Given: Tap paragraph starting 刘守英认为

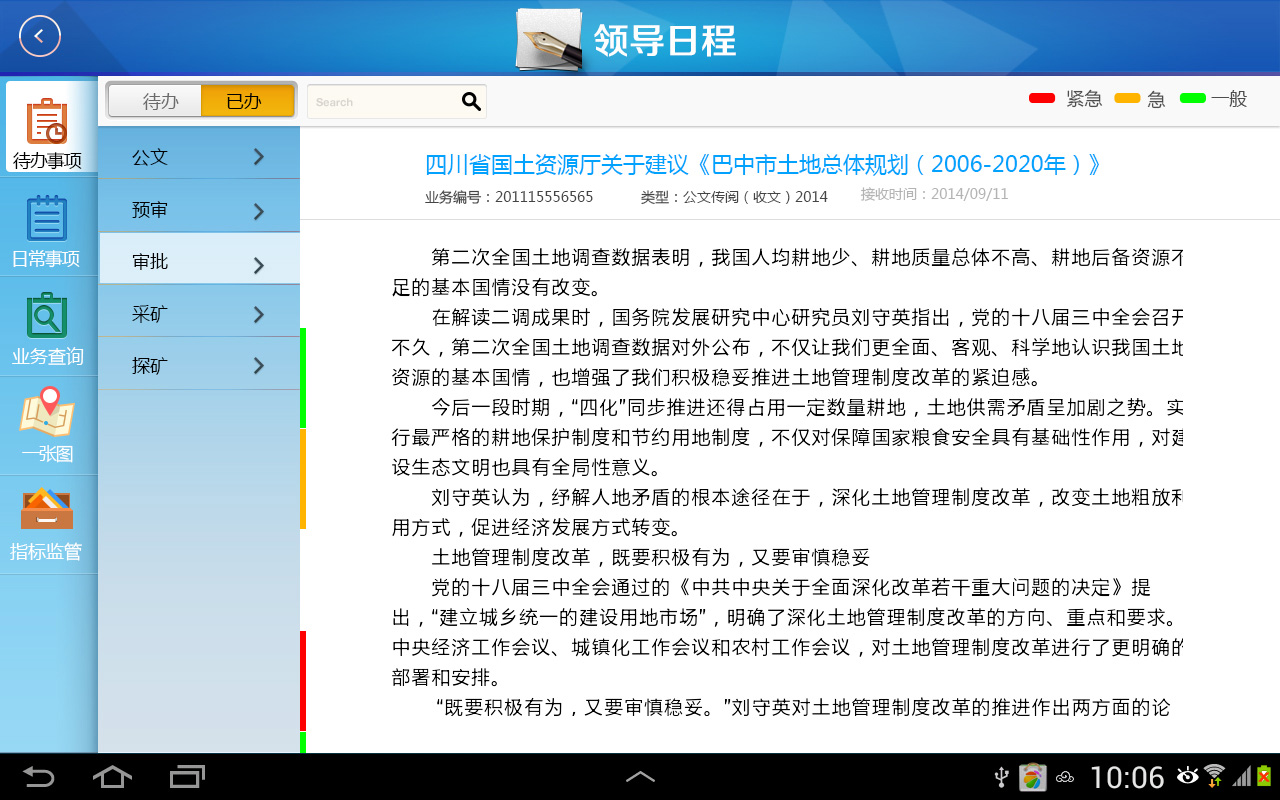Looking at the screenshot, I should coord(788,512).
